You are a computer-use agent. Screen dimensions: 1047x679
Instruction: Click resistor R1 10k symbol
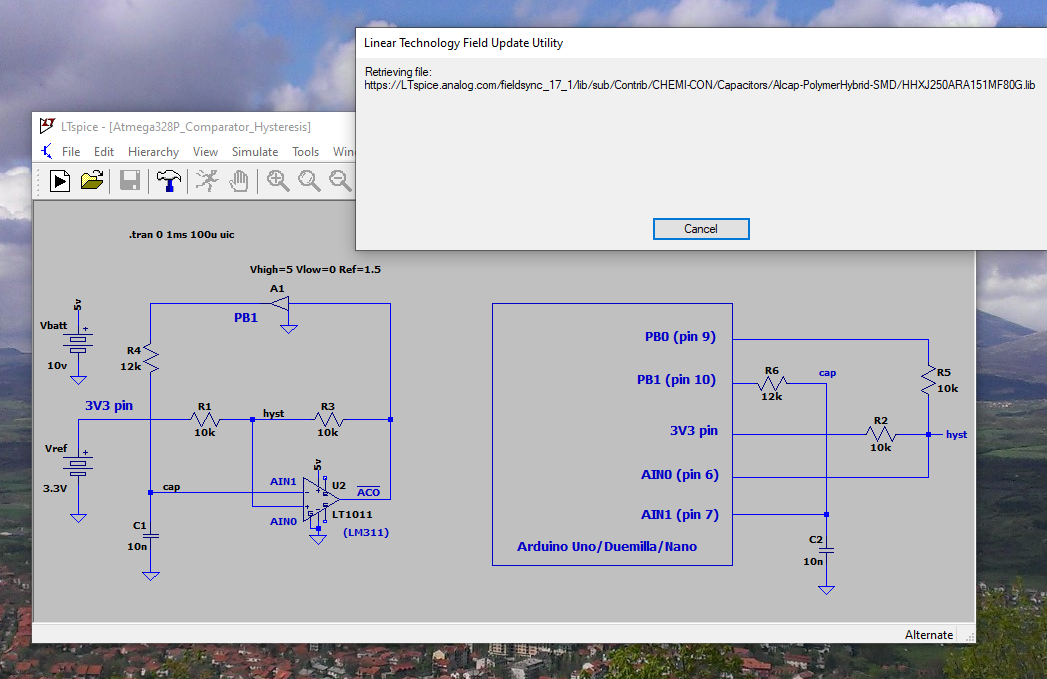205,419
